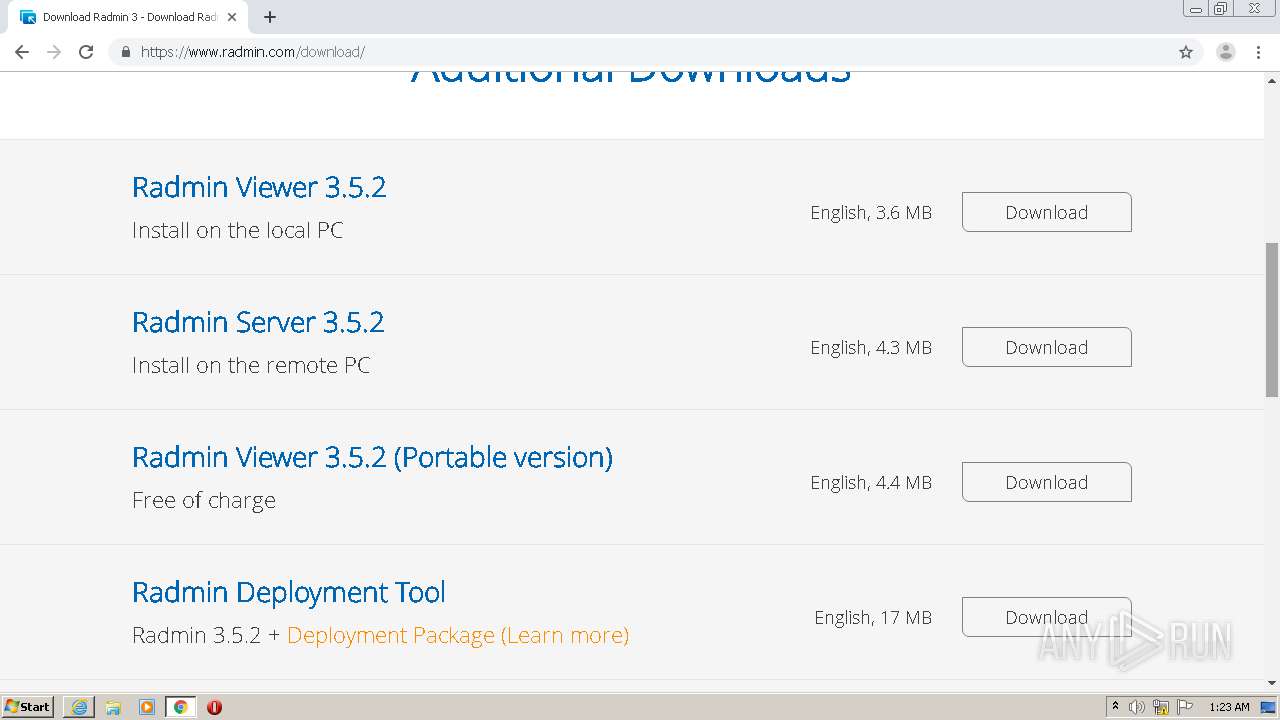Go back to the previous page
Viewport: 1280px width, 720px height.
(22, 52)
